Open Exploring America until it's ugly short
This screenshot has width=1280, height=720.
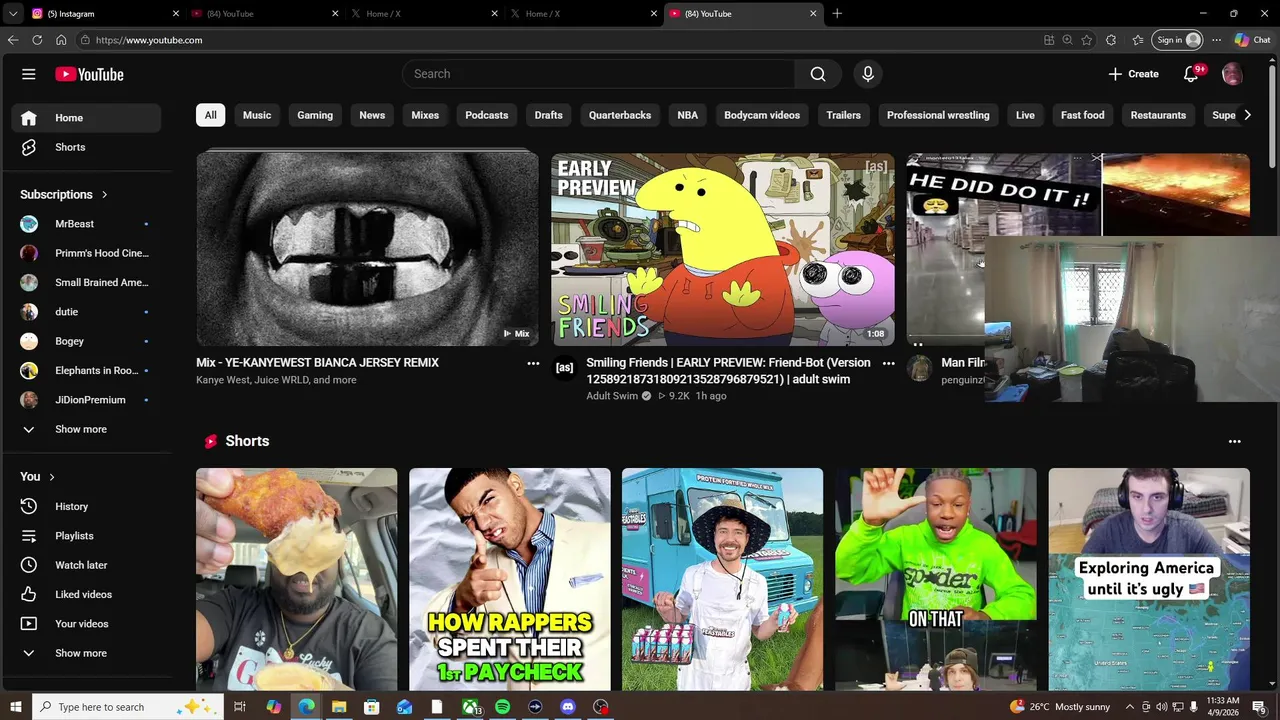[x=1149, y=580]
